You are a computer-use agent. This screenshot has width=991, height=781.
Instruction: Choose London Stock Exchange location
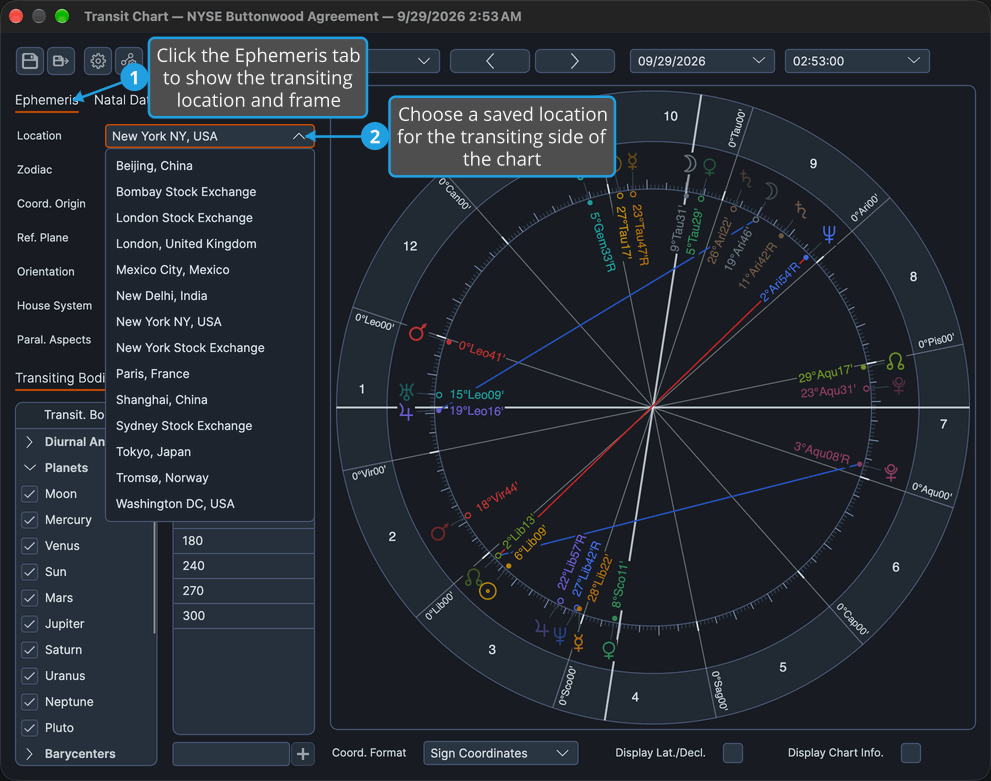pyautogui.click(x=210, y=217)
